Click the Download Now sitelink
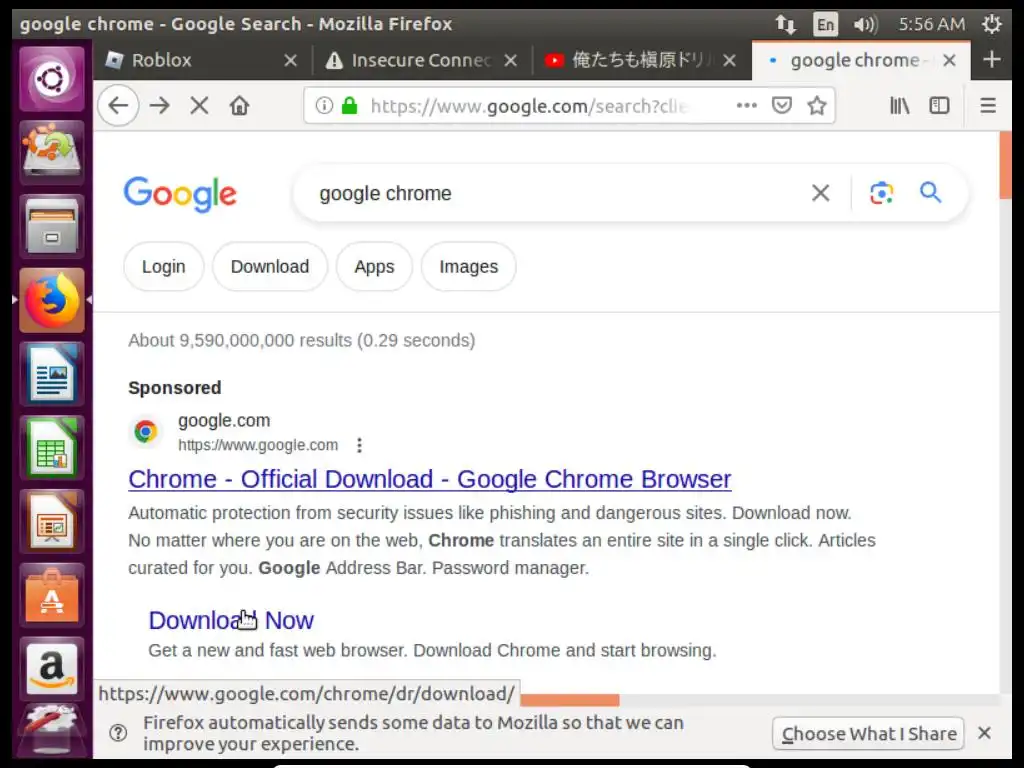 click(231, 620)
